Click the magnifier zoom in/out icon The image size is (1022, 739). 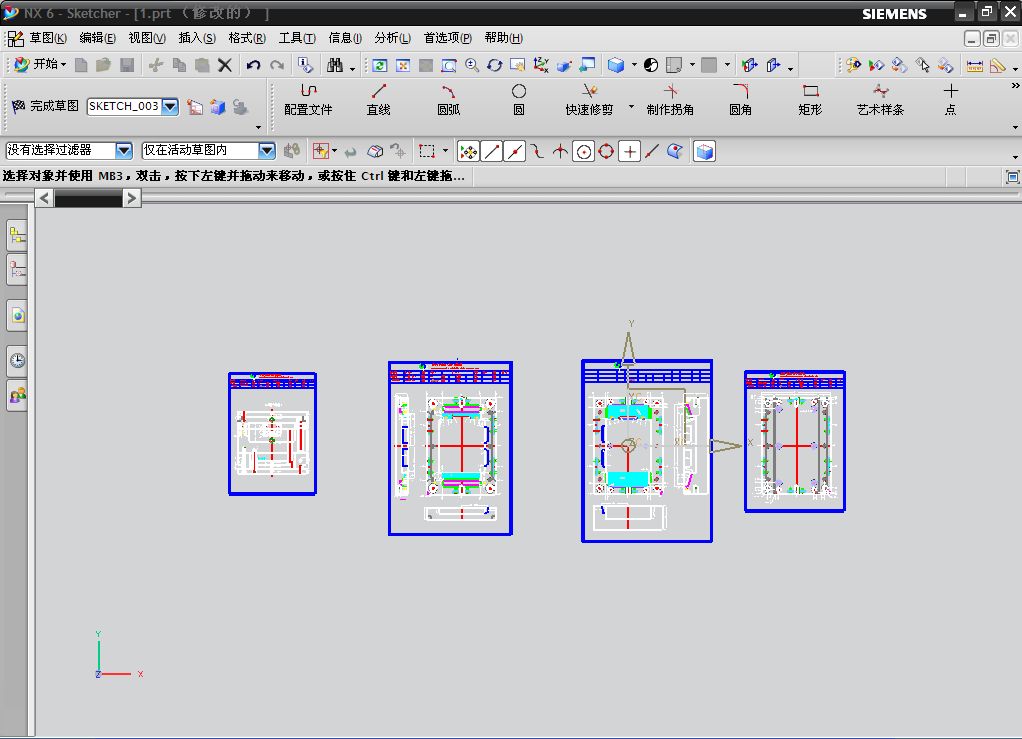pyautogui.click(x=472, y=65)
